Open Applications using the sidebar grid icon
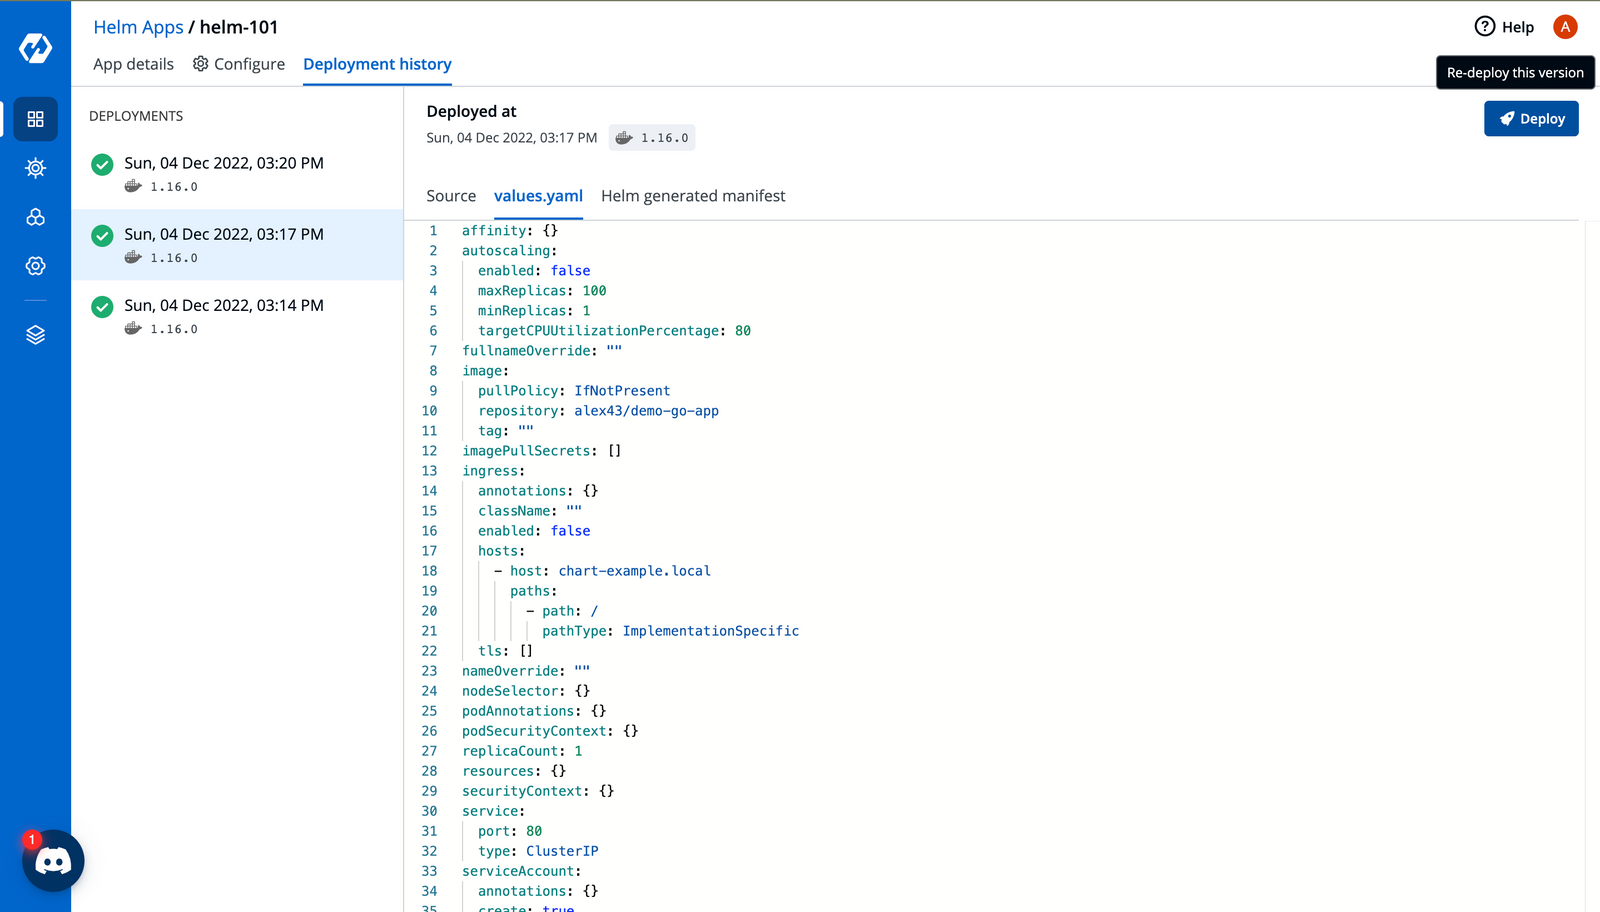The image size is (1600, 912). (x=35, y=119)
